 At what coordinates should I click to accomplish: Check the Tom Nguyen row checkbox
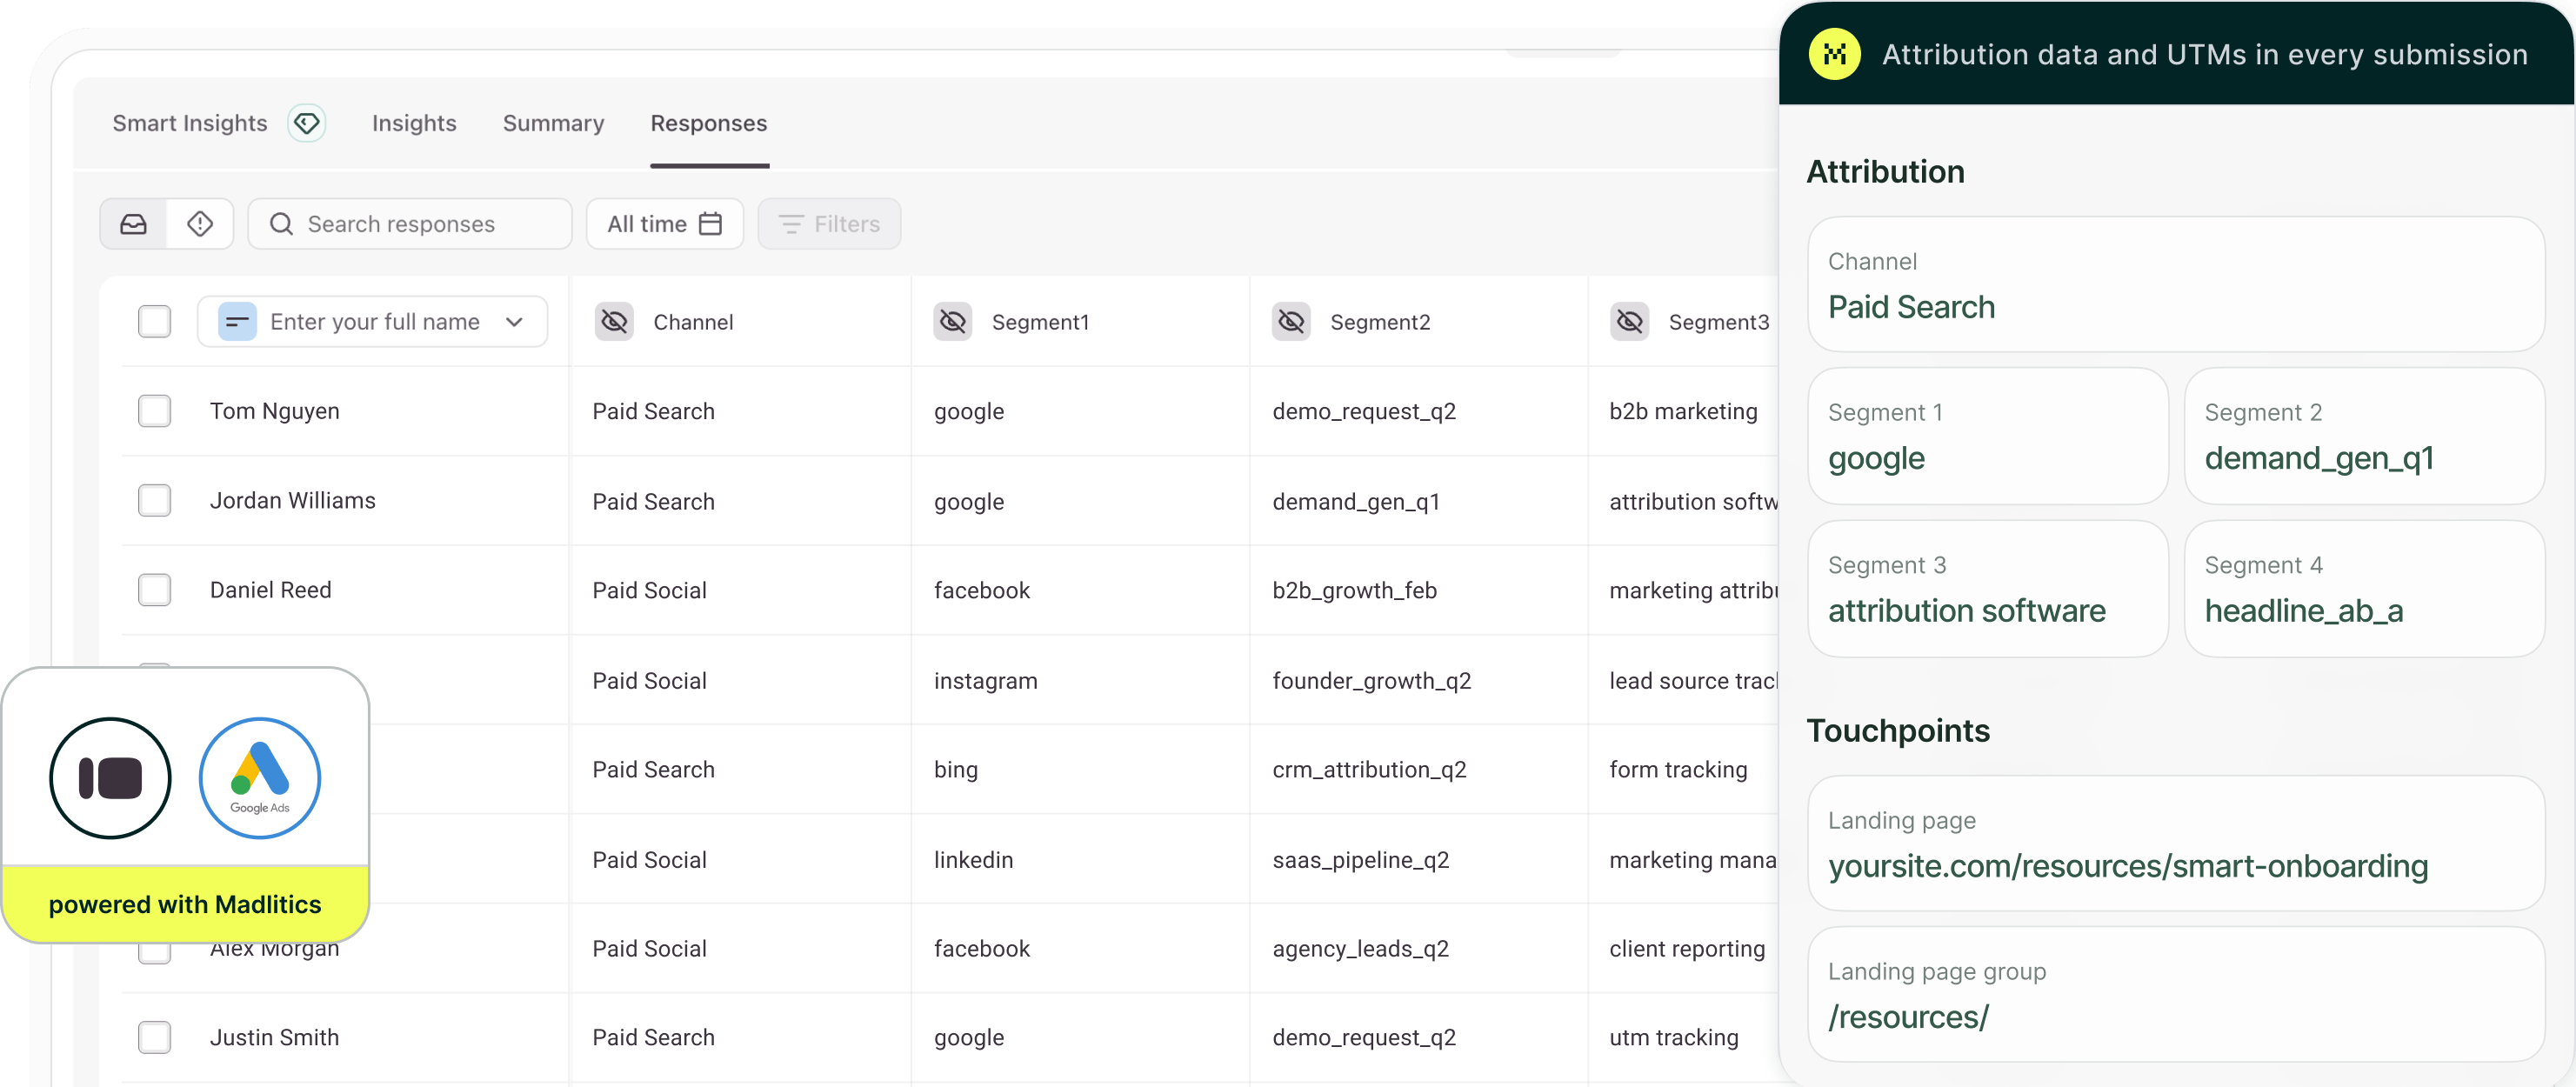point(154,411)
